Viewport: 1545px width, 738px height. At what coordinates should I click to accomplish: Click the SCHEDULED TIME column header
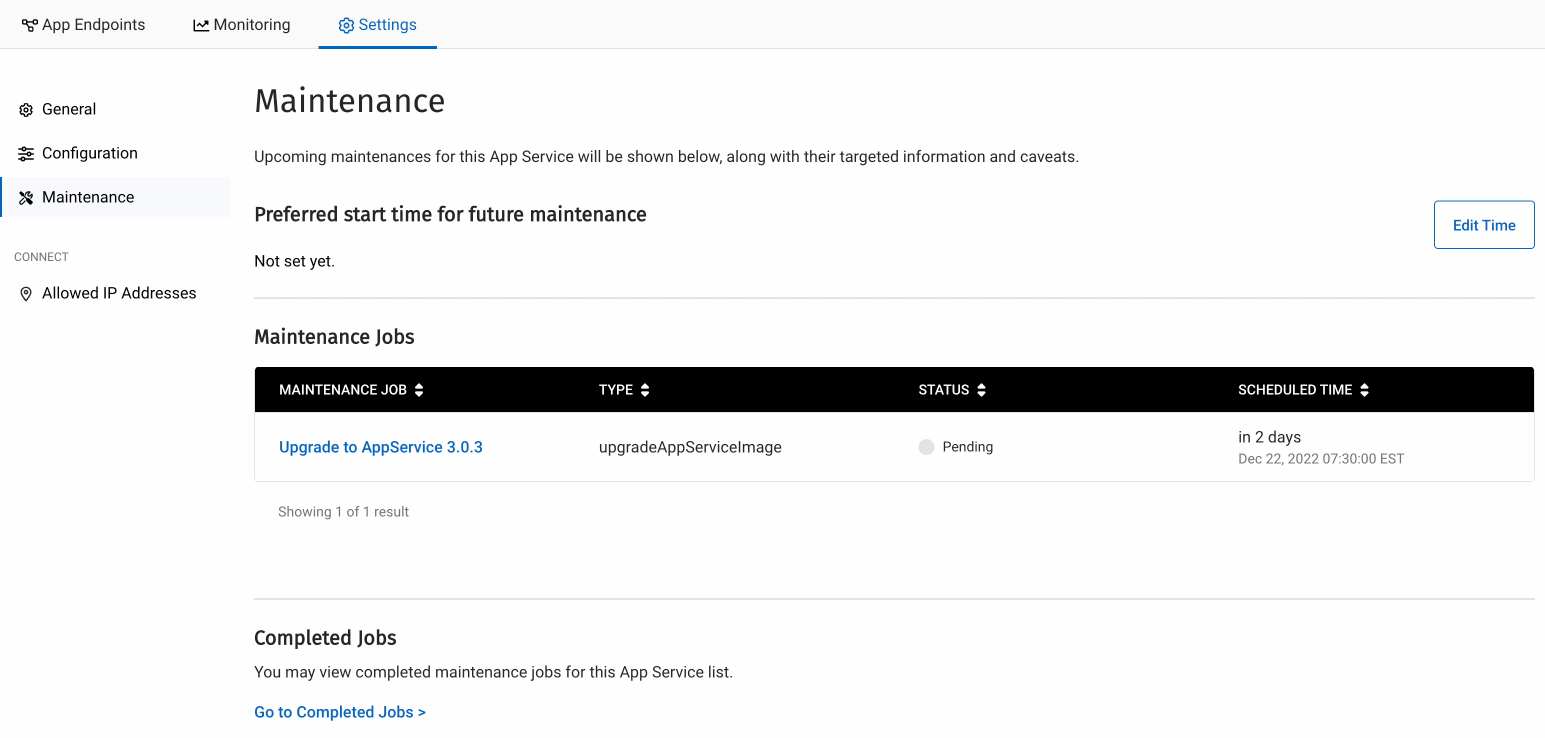pos(1295,390)
